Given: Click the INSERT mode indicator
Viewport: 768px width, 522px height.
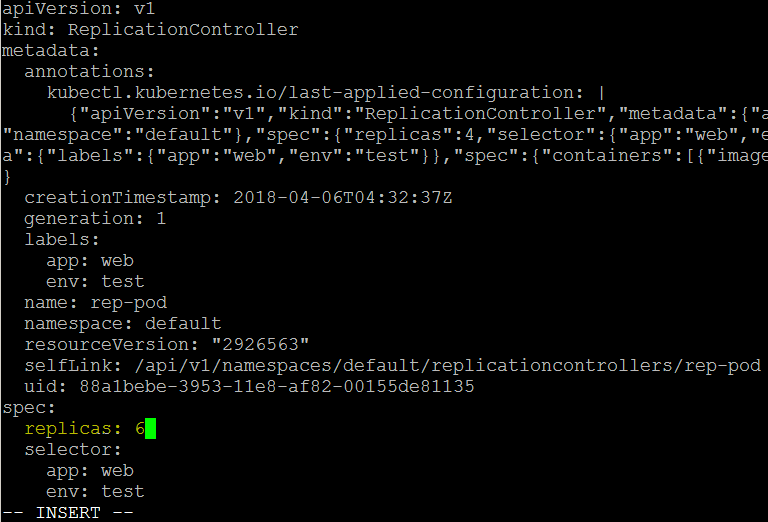Looking at the screenshot, I should [x=68, y=513].
